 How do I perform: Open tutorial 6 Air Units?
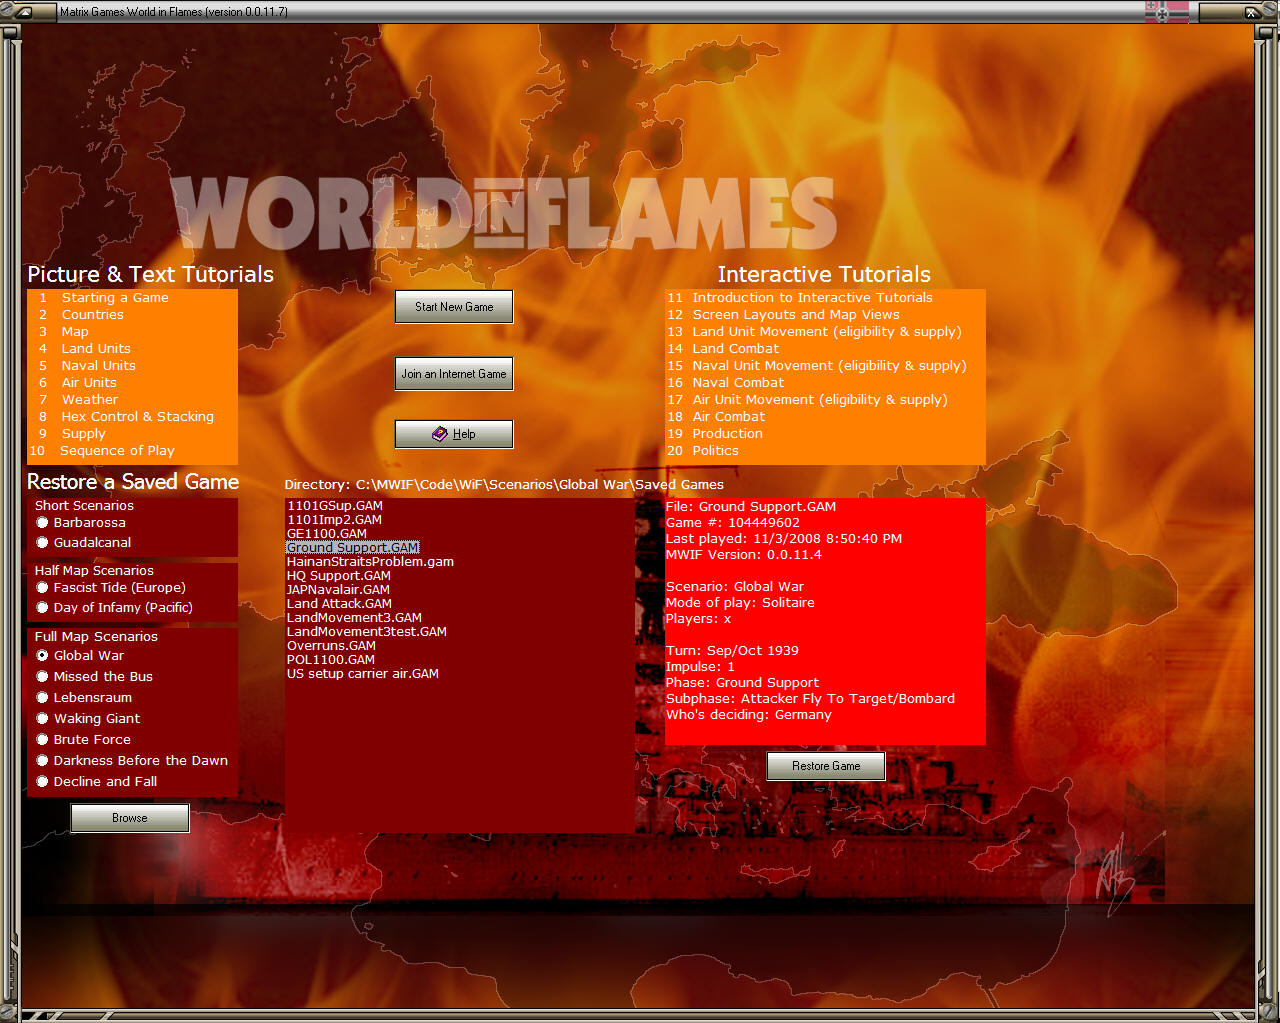[132, 383]
